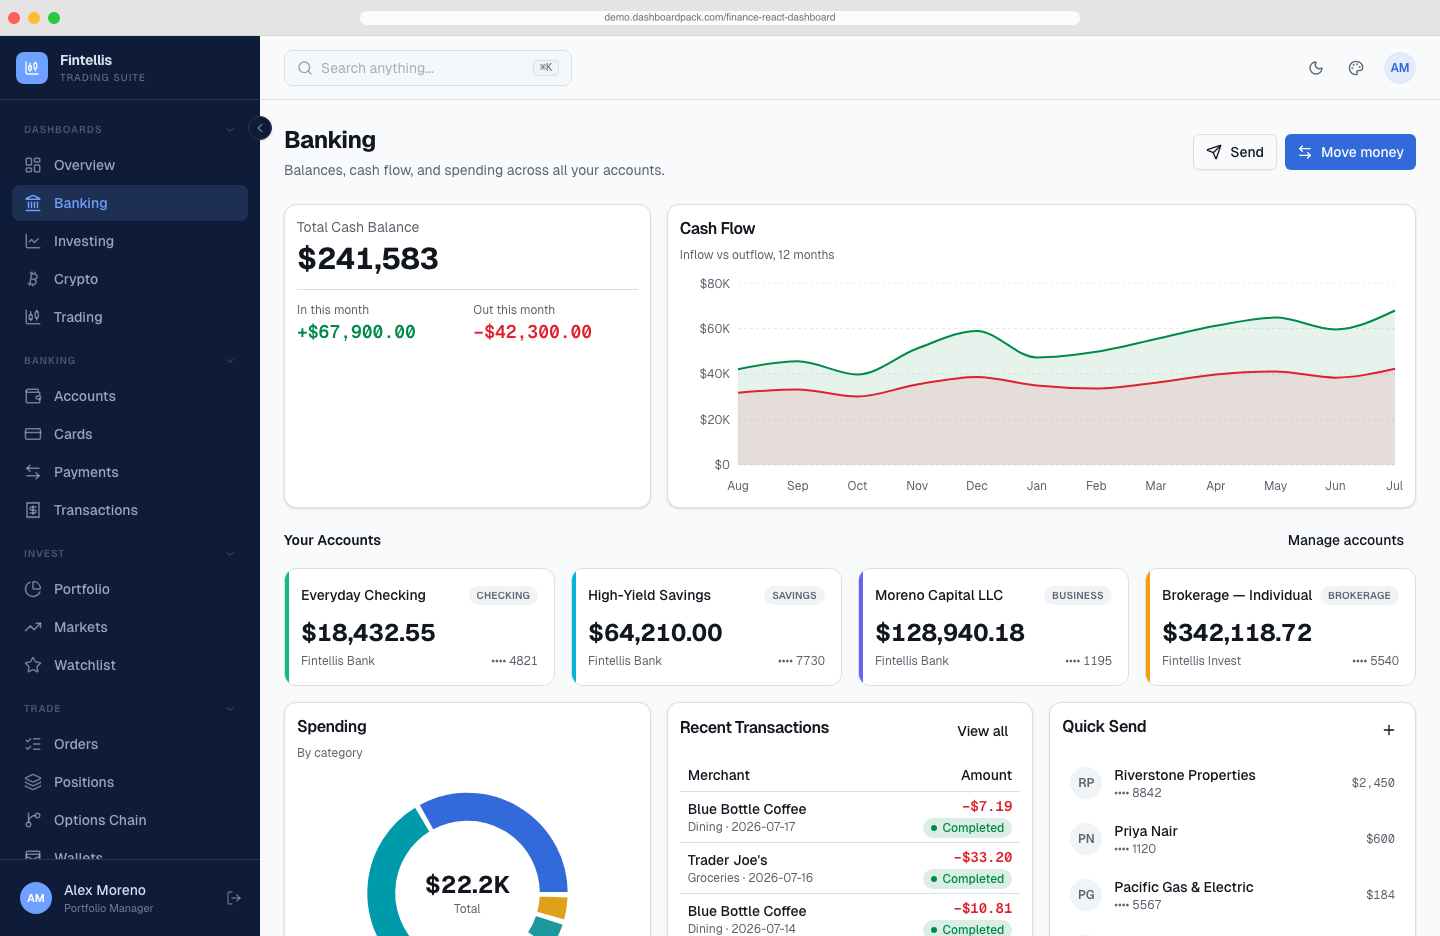
Task: Open the theme palette picker
Action: pyautogui.click(x=1356, y=68)
